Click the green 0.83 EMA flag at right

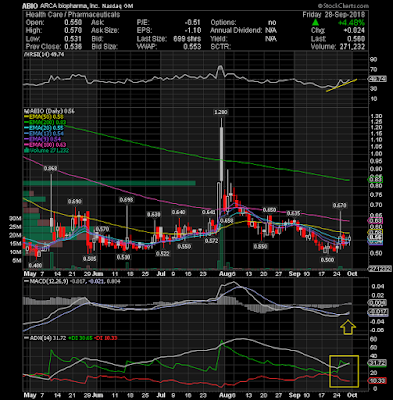[x=374, y=180]
